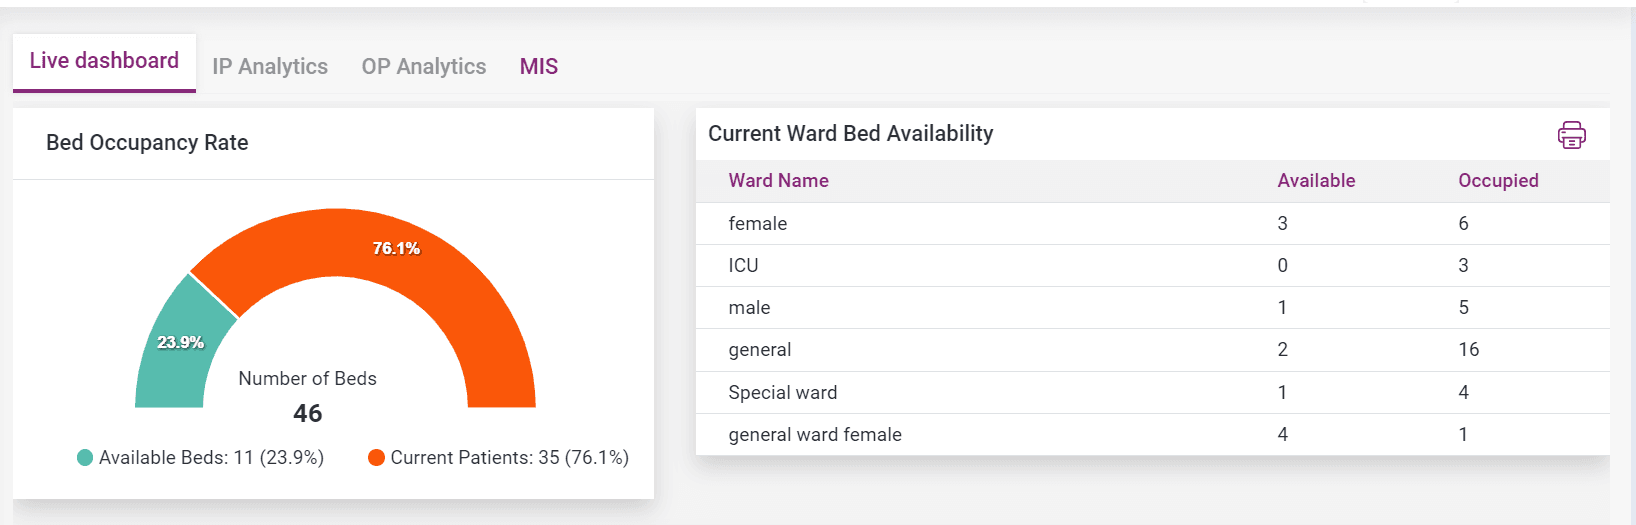This screenshot has height=525, width=1636.
Task: Click the male ward row
Action: [749, 308]
